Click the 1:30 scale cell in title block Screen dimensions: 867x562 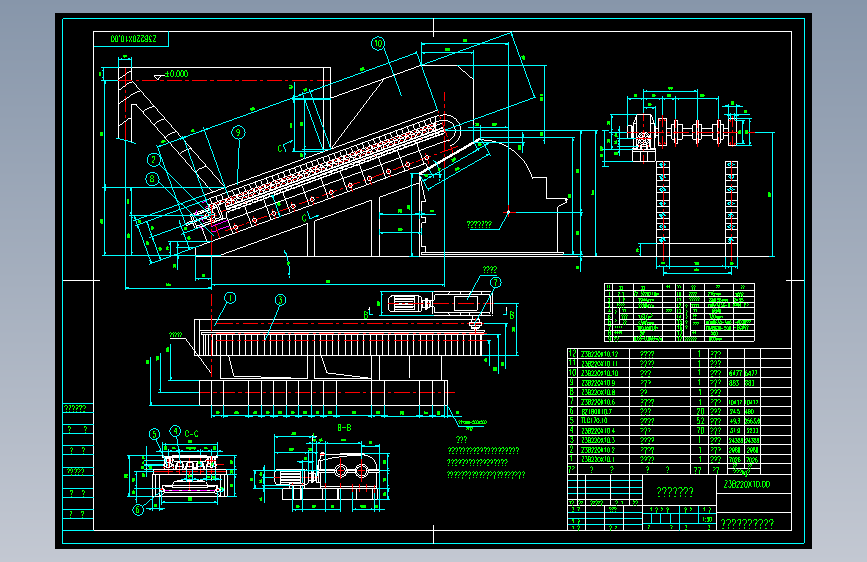pos(707,519)
